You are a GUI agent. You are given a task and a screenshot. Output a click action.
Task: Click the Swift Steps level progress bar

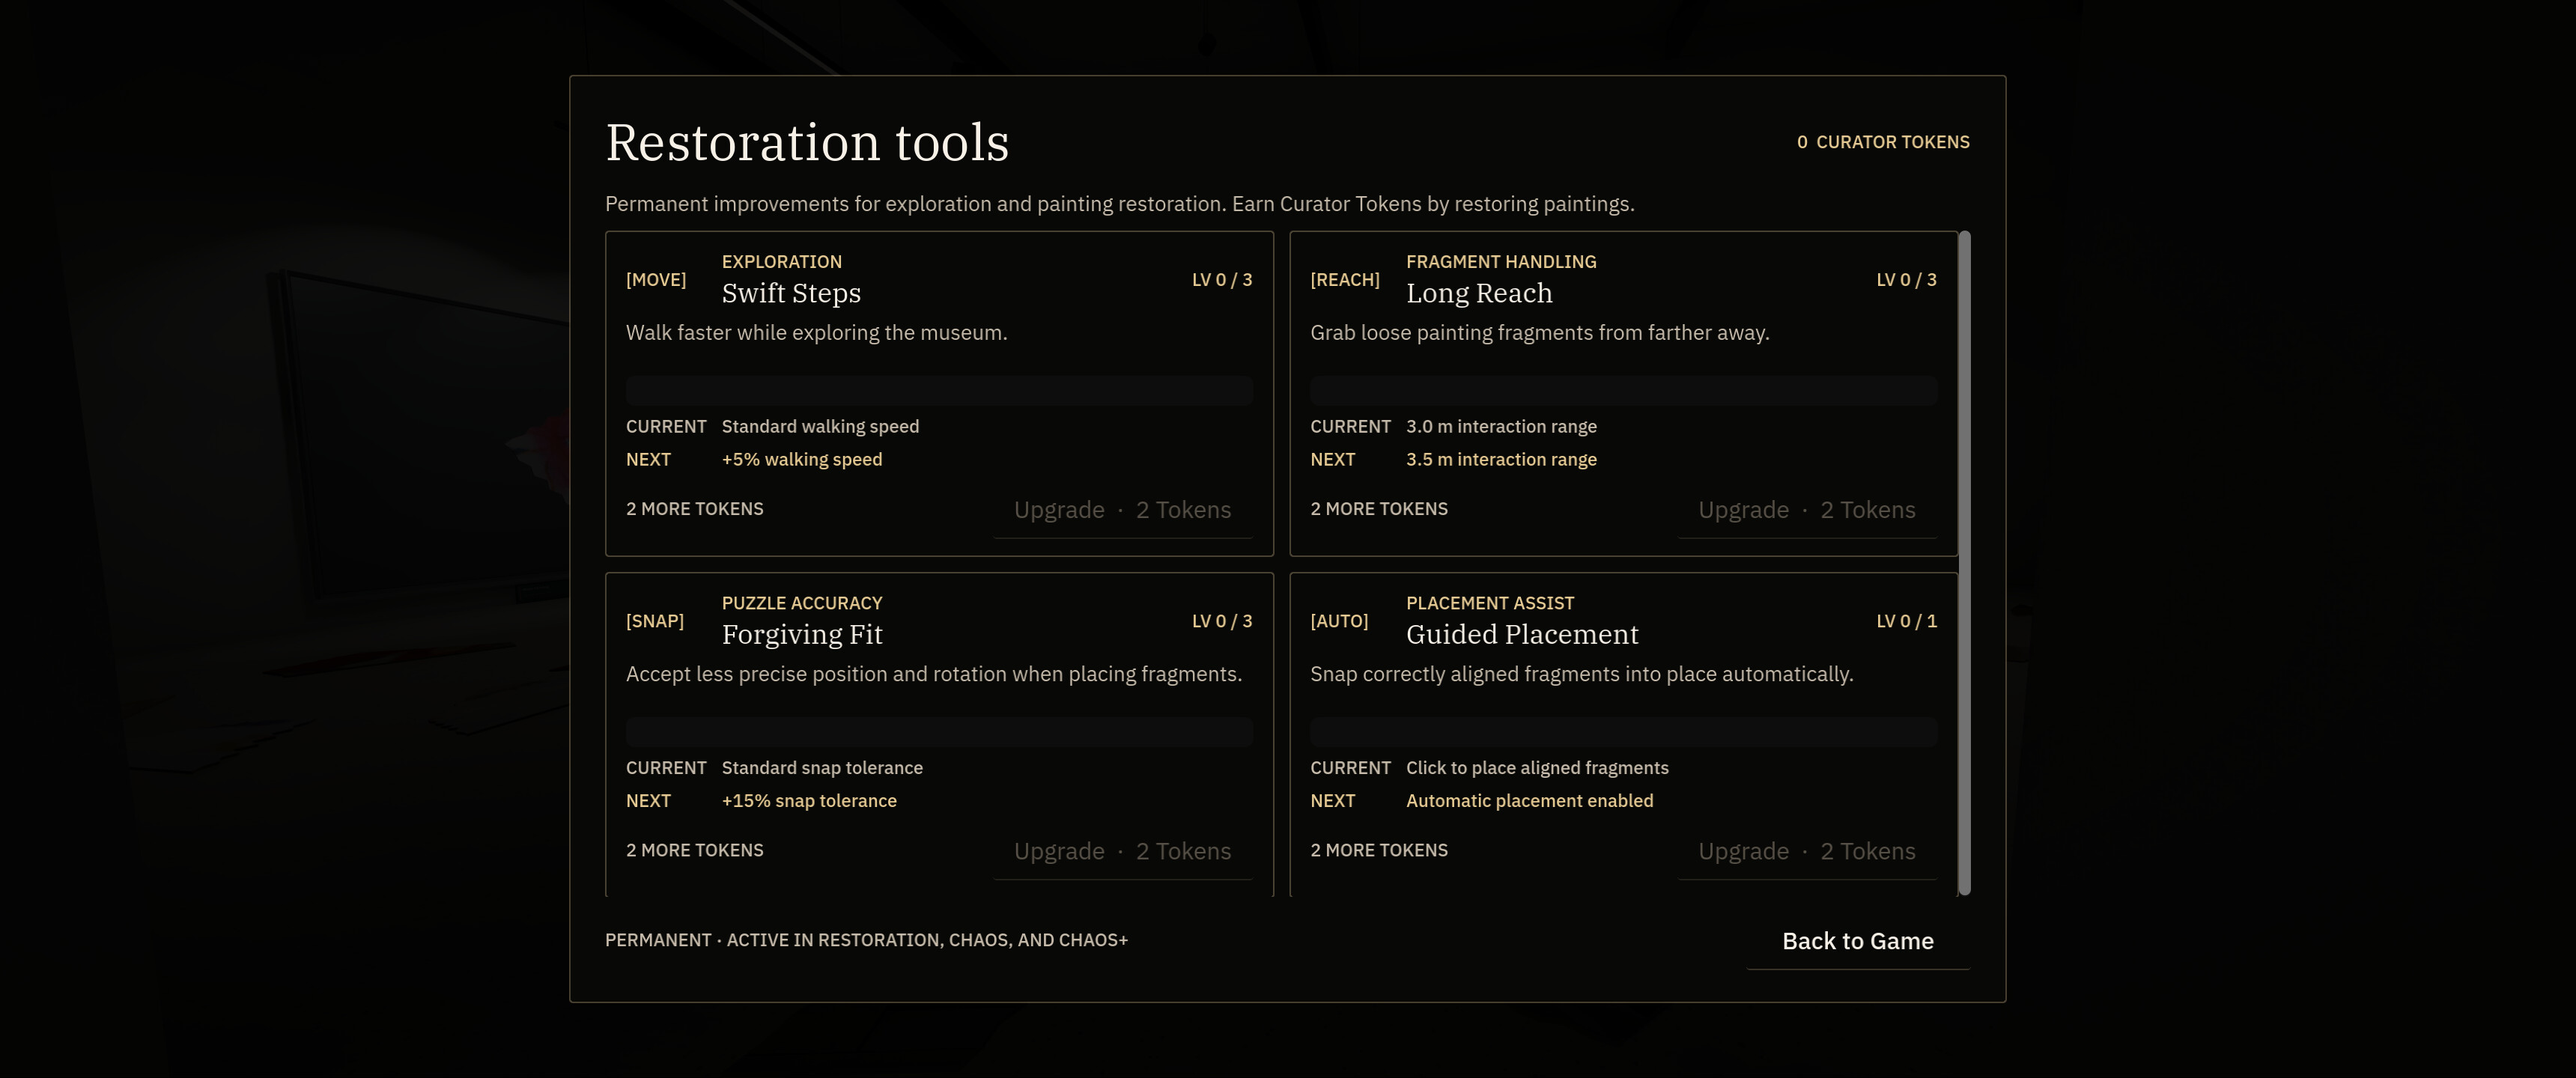click(x=939, y=390)
